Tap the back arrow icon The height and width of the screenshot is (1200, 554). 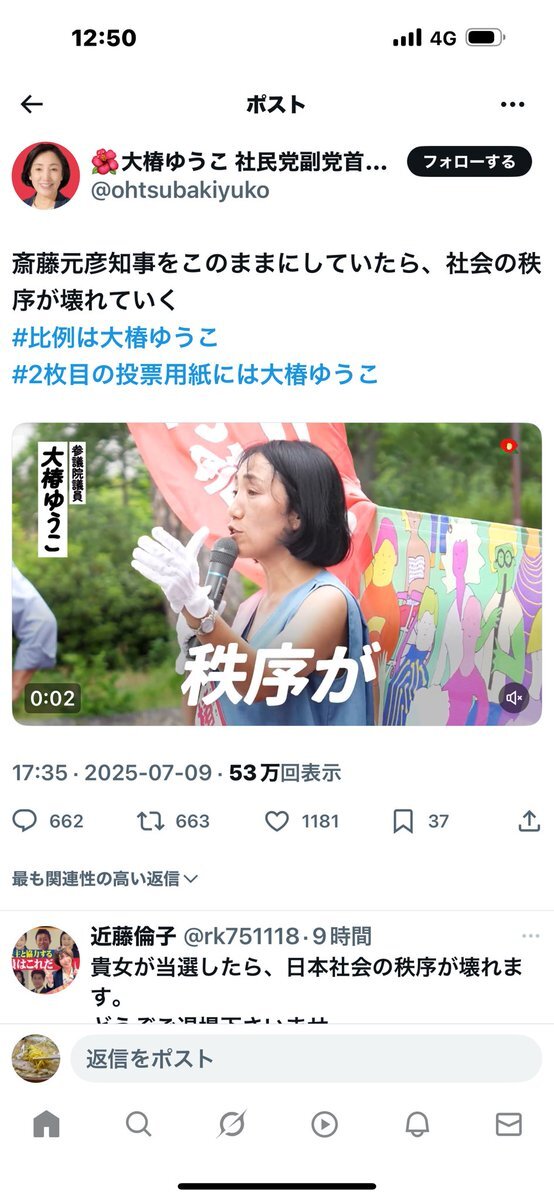(32, 104)
